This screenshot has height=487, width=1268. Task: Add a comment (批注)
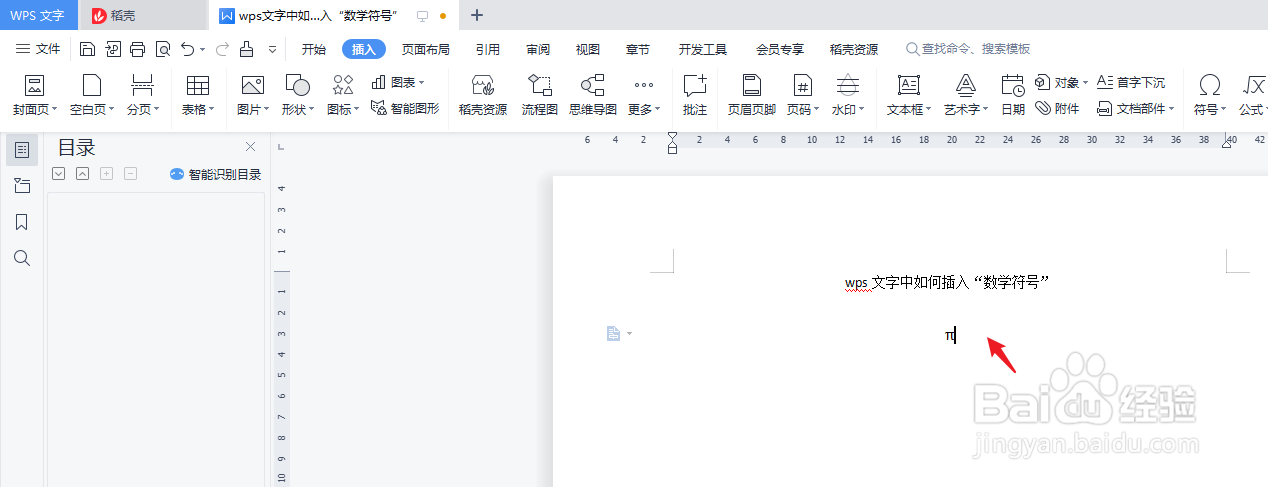(x=694, y=95)
